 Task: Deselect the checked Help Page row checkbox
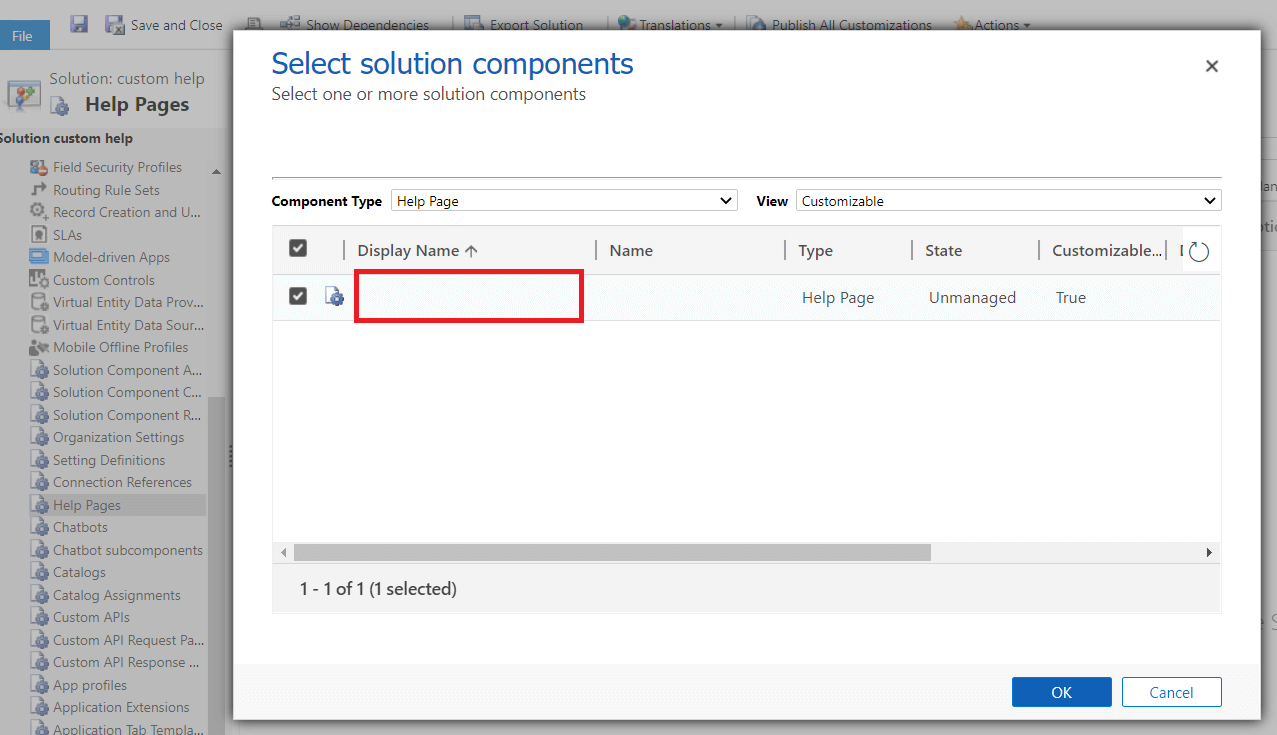pos(297,296)
